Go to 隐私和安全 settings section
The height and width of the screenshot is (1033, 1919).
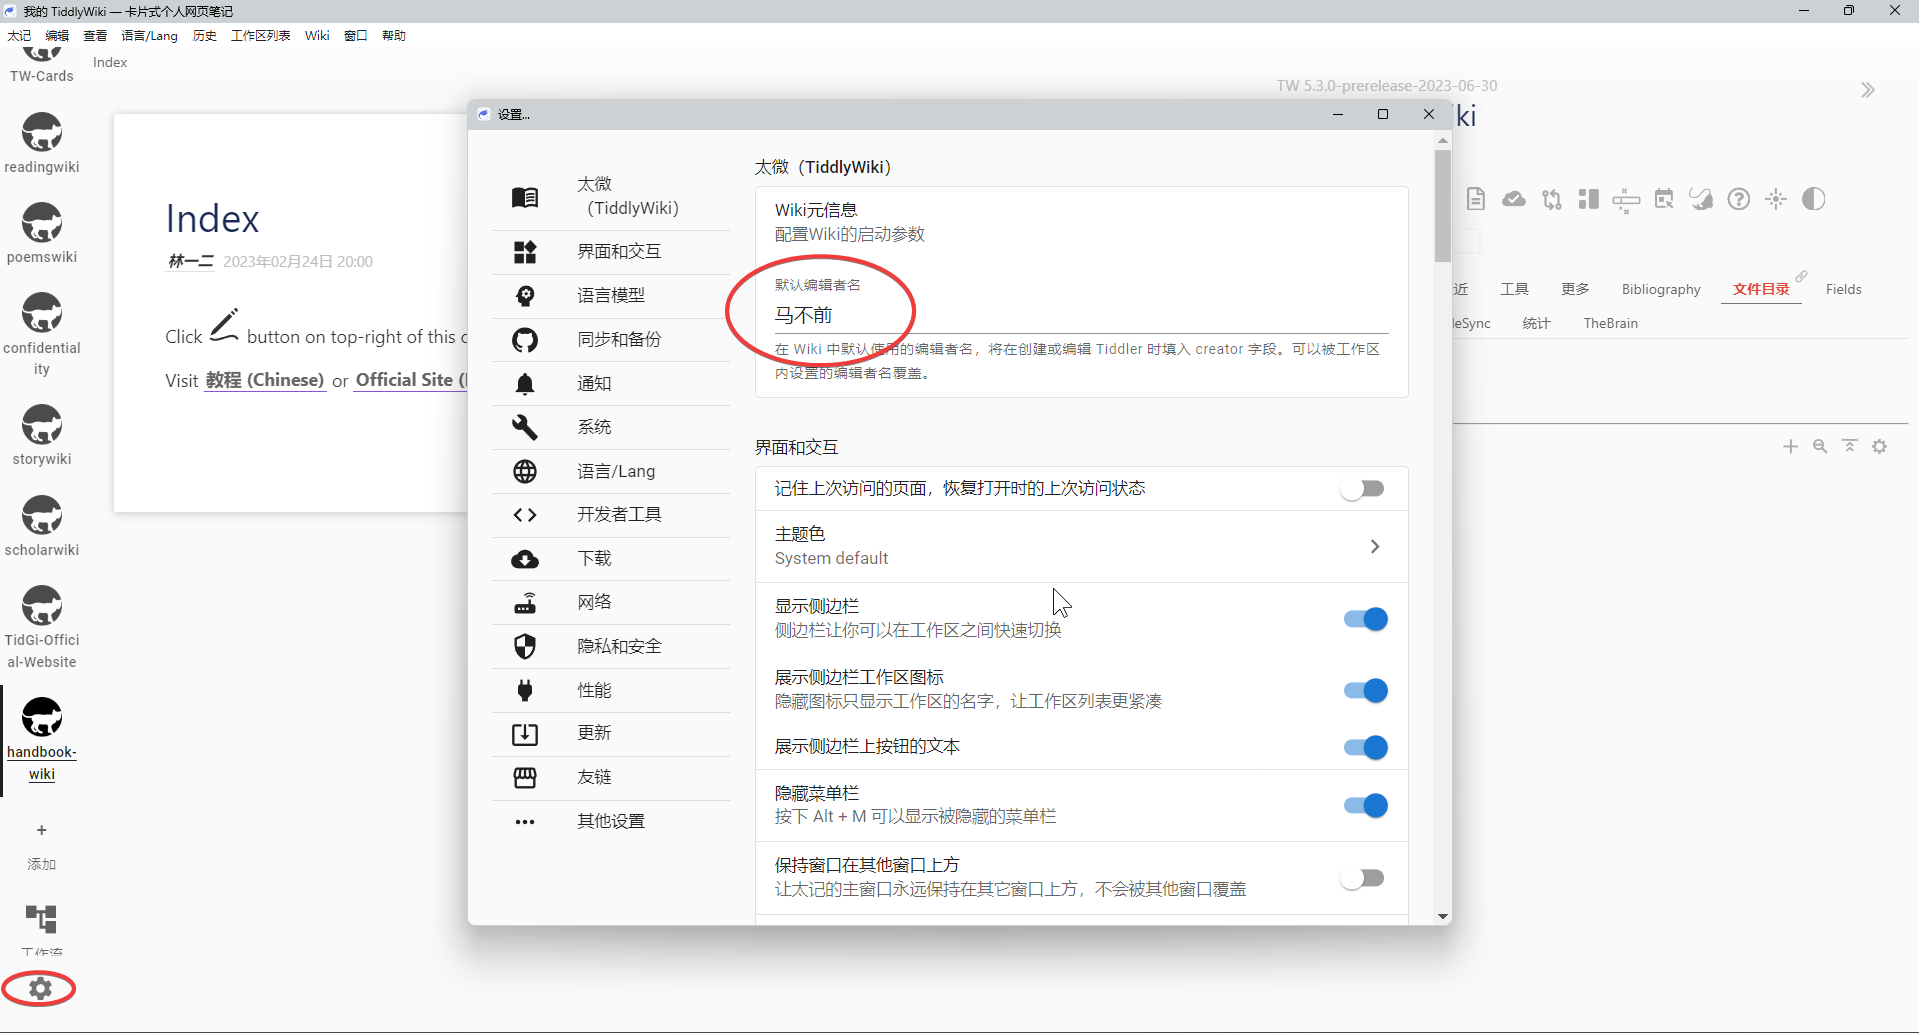611,646
